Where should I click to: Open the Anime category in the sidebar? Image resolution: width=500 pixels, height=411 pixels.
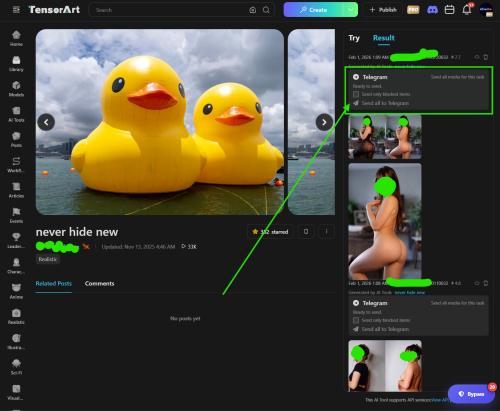pos(16,291)
